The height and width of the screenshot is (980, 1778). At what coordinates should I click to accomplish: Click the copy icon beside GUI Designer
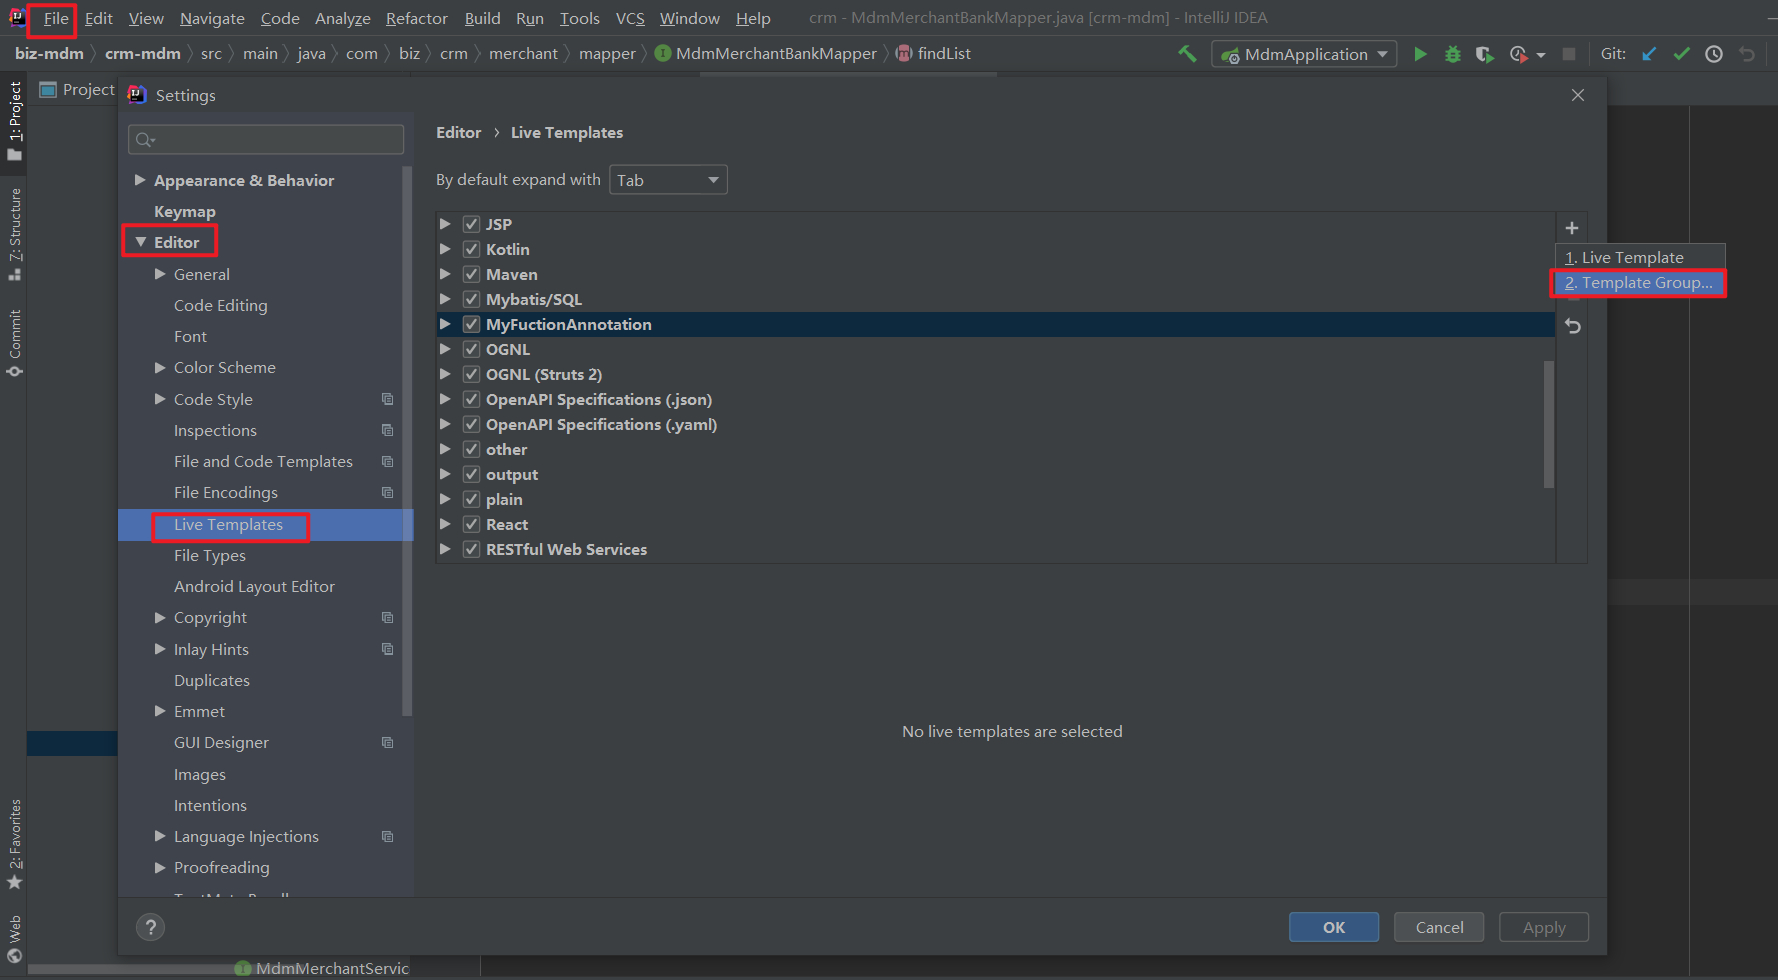387,742
